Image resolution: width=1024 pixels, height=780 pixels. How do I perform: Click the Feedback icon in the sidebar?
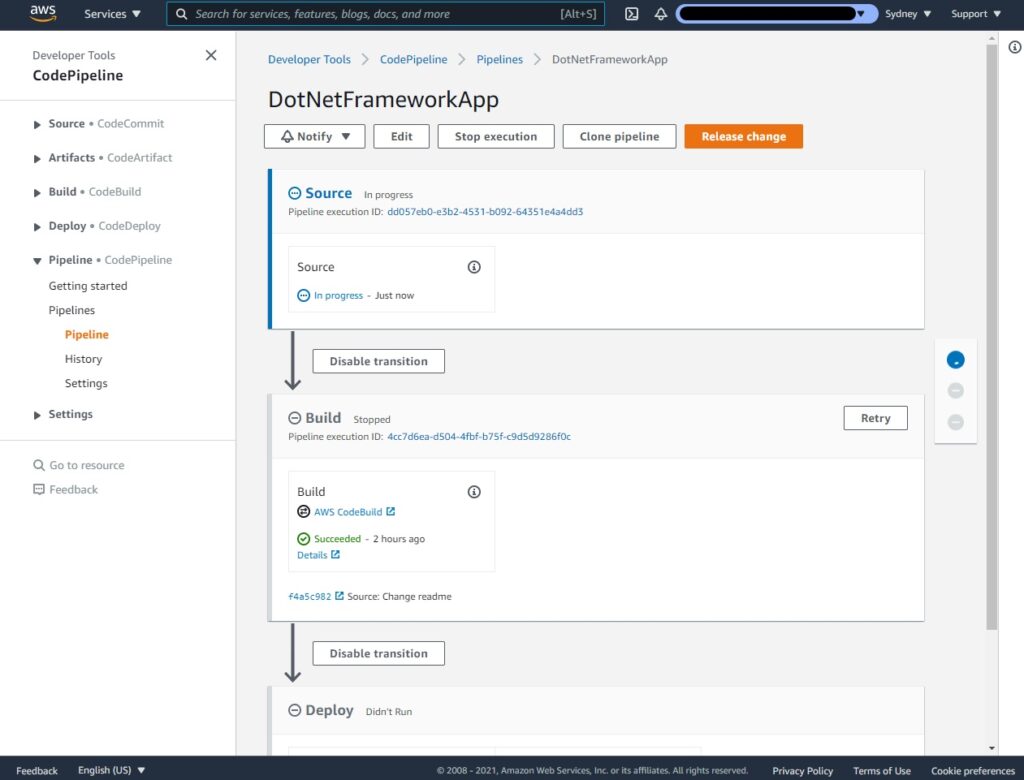coord(38,489)
